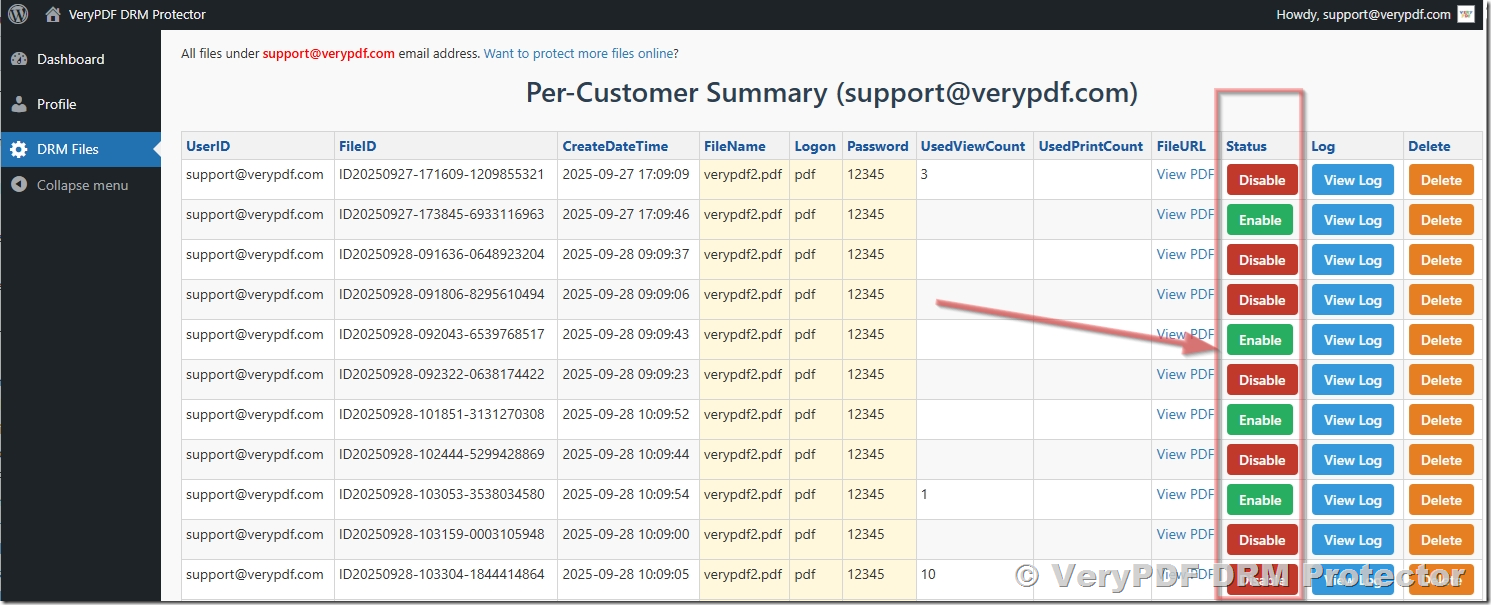Delete file ID20250928-102444-5299428869
The width and height of the screenshot is (1491, 605).
(x=1440, y=460)
